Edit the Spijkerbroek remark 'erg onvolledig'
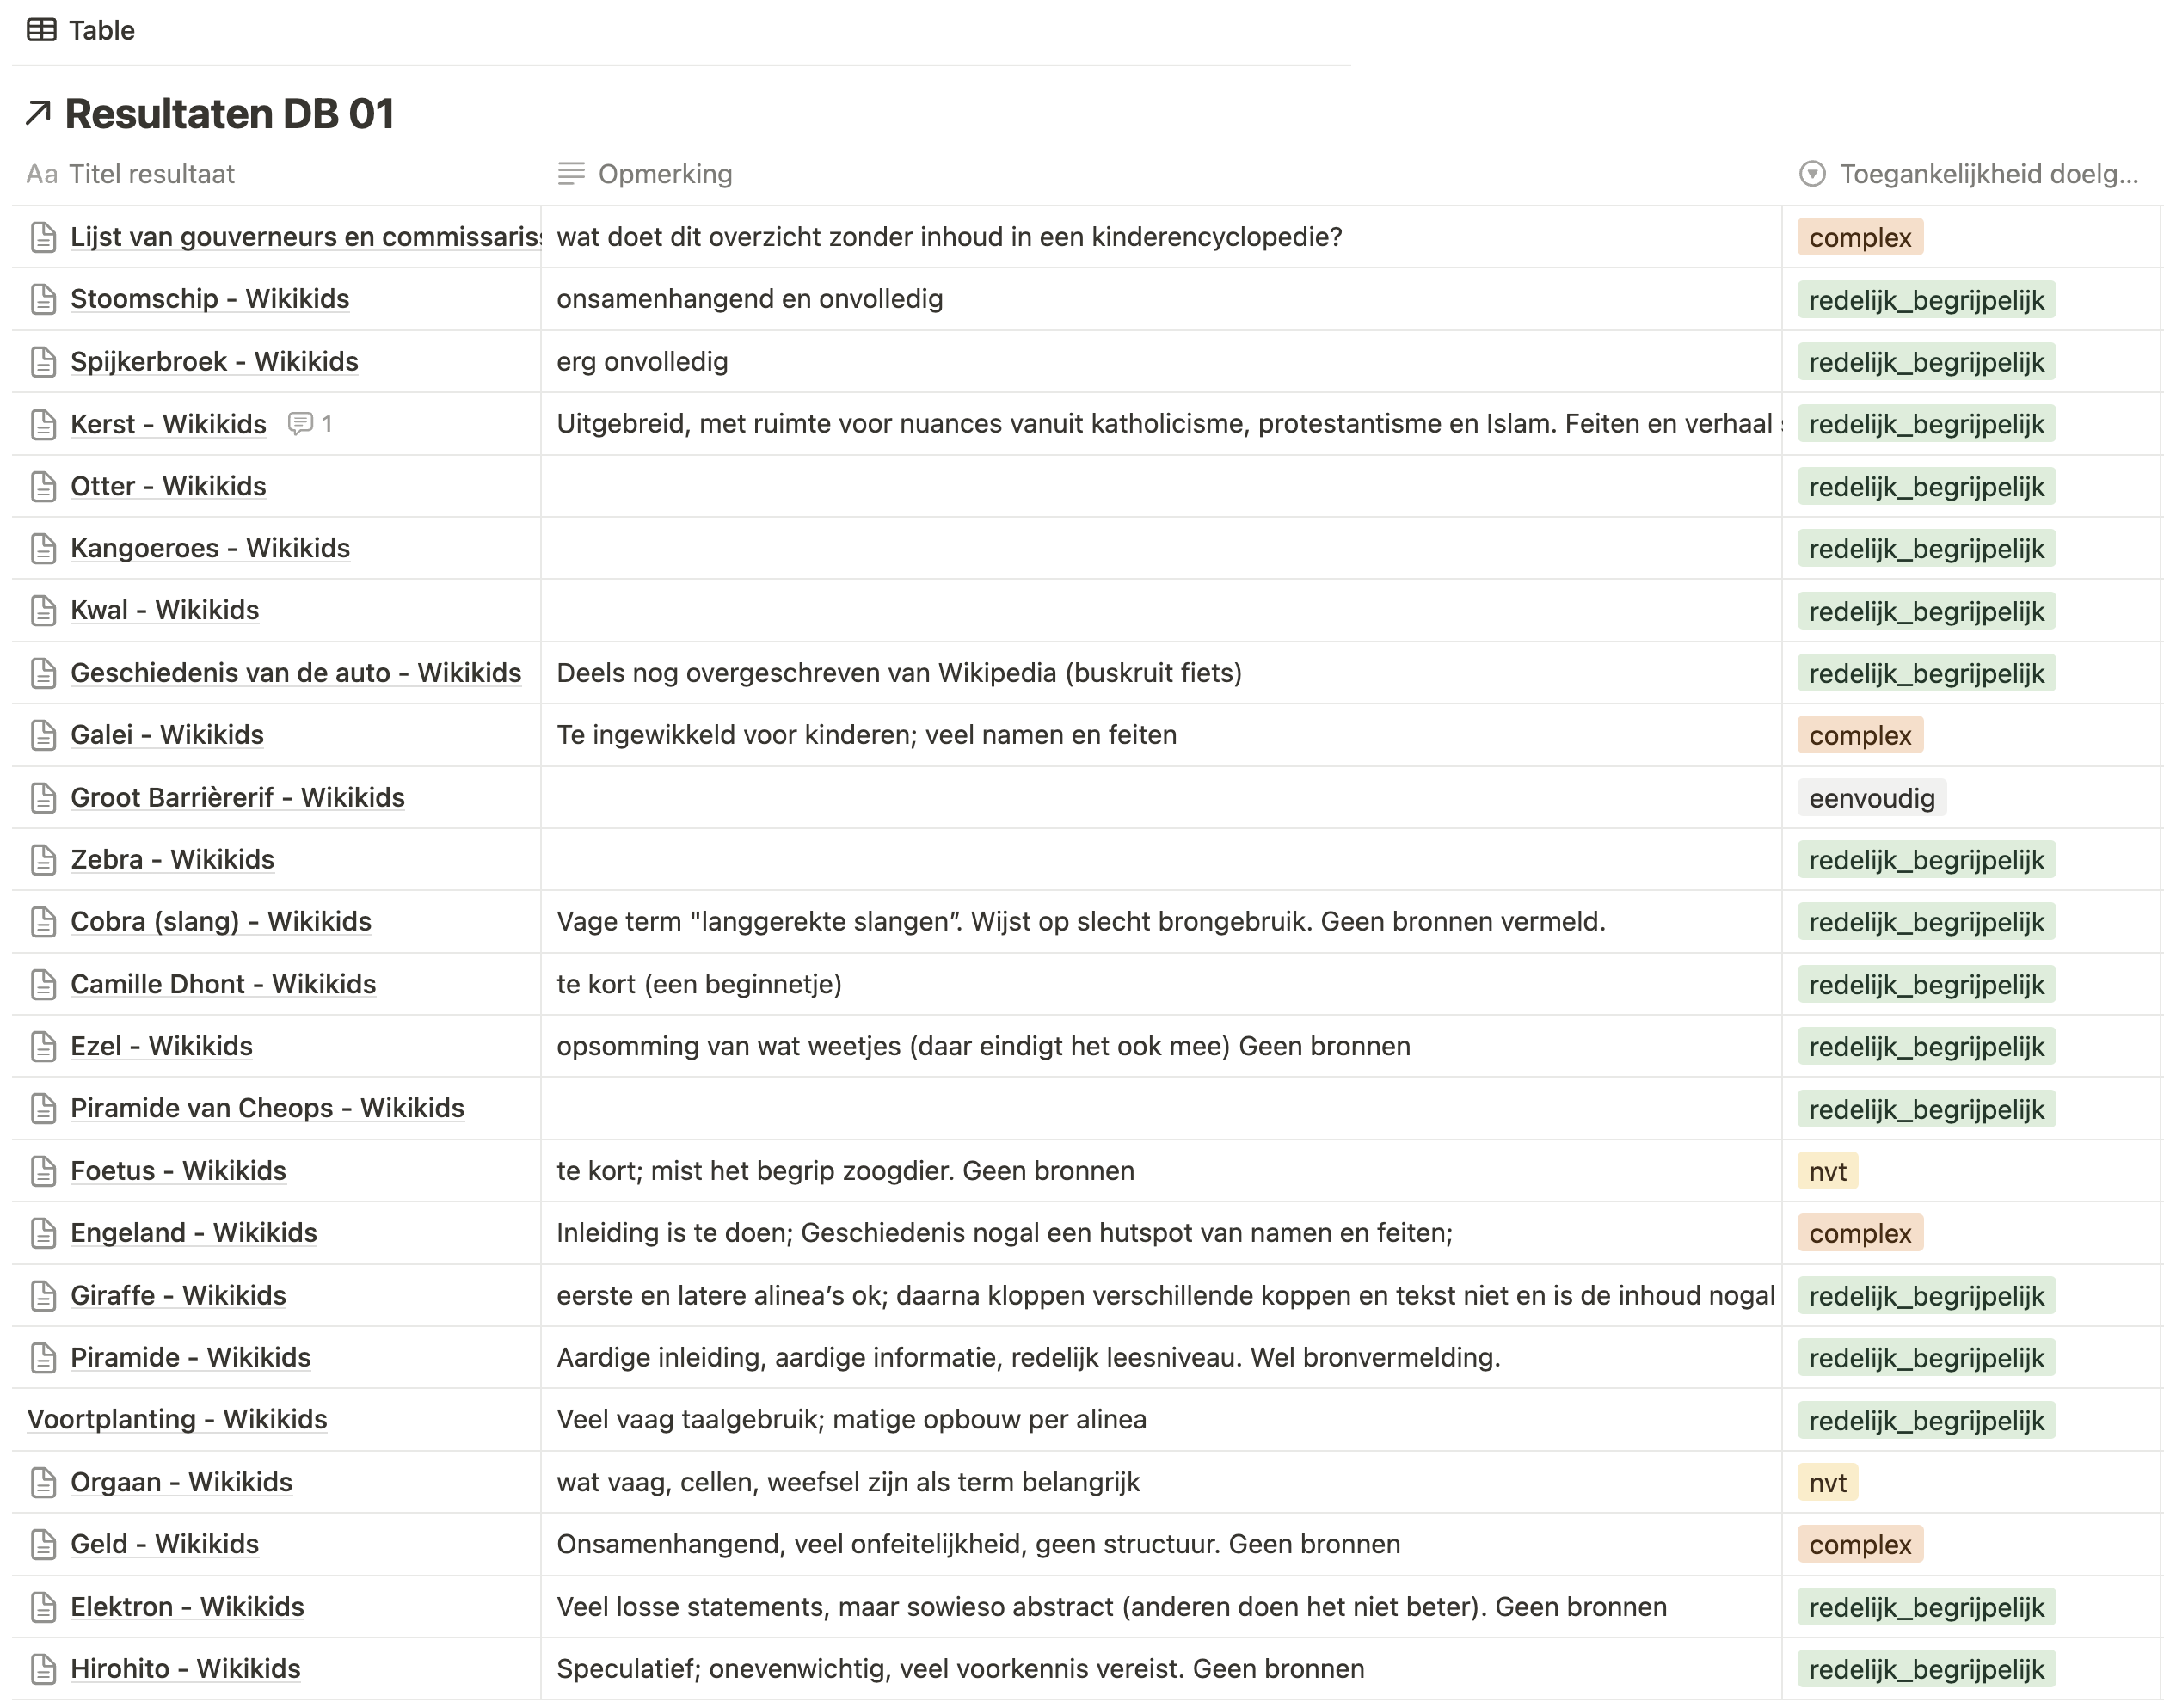This screenshot has width=2164, height=1708. [x=642, y=362]
